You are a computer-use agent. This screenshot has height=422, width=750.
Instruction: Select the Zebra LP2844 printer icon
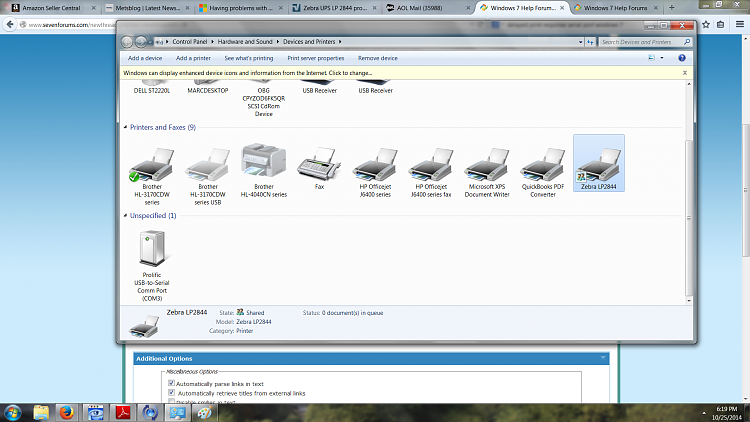599,163
